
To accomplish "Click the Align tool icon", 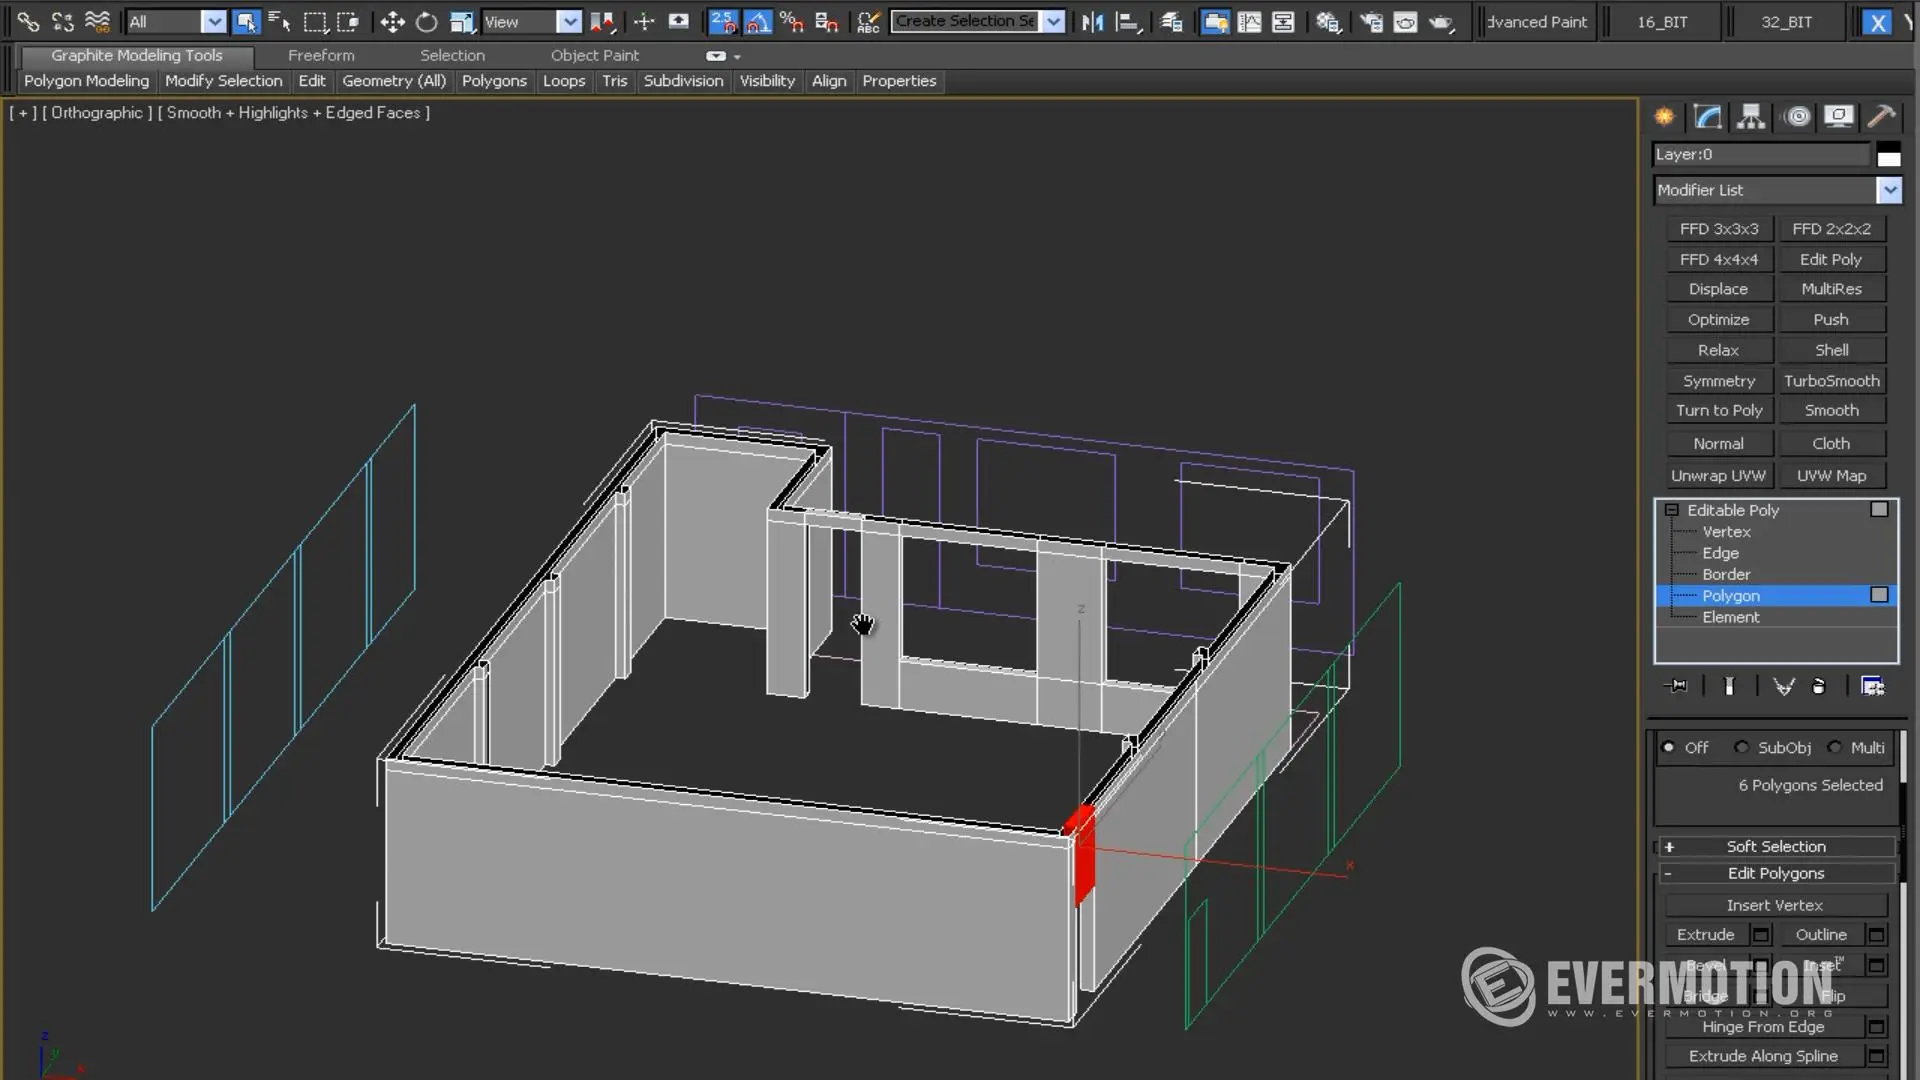I will [x=1127, y=21].
